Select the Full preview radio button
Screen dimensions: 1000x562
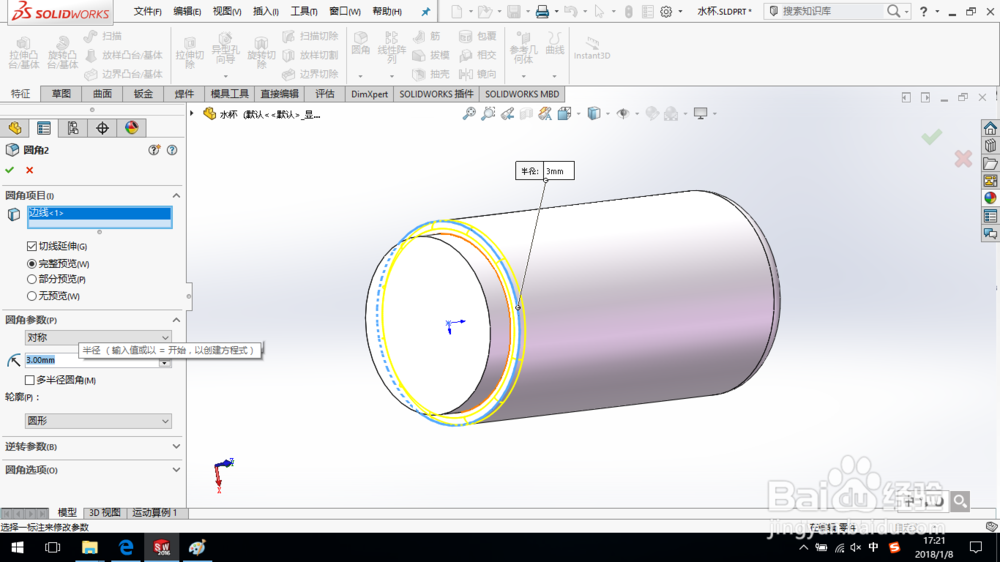click(x=31, y=263)
